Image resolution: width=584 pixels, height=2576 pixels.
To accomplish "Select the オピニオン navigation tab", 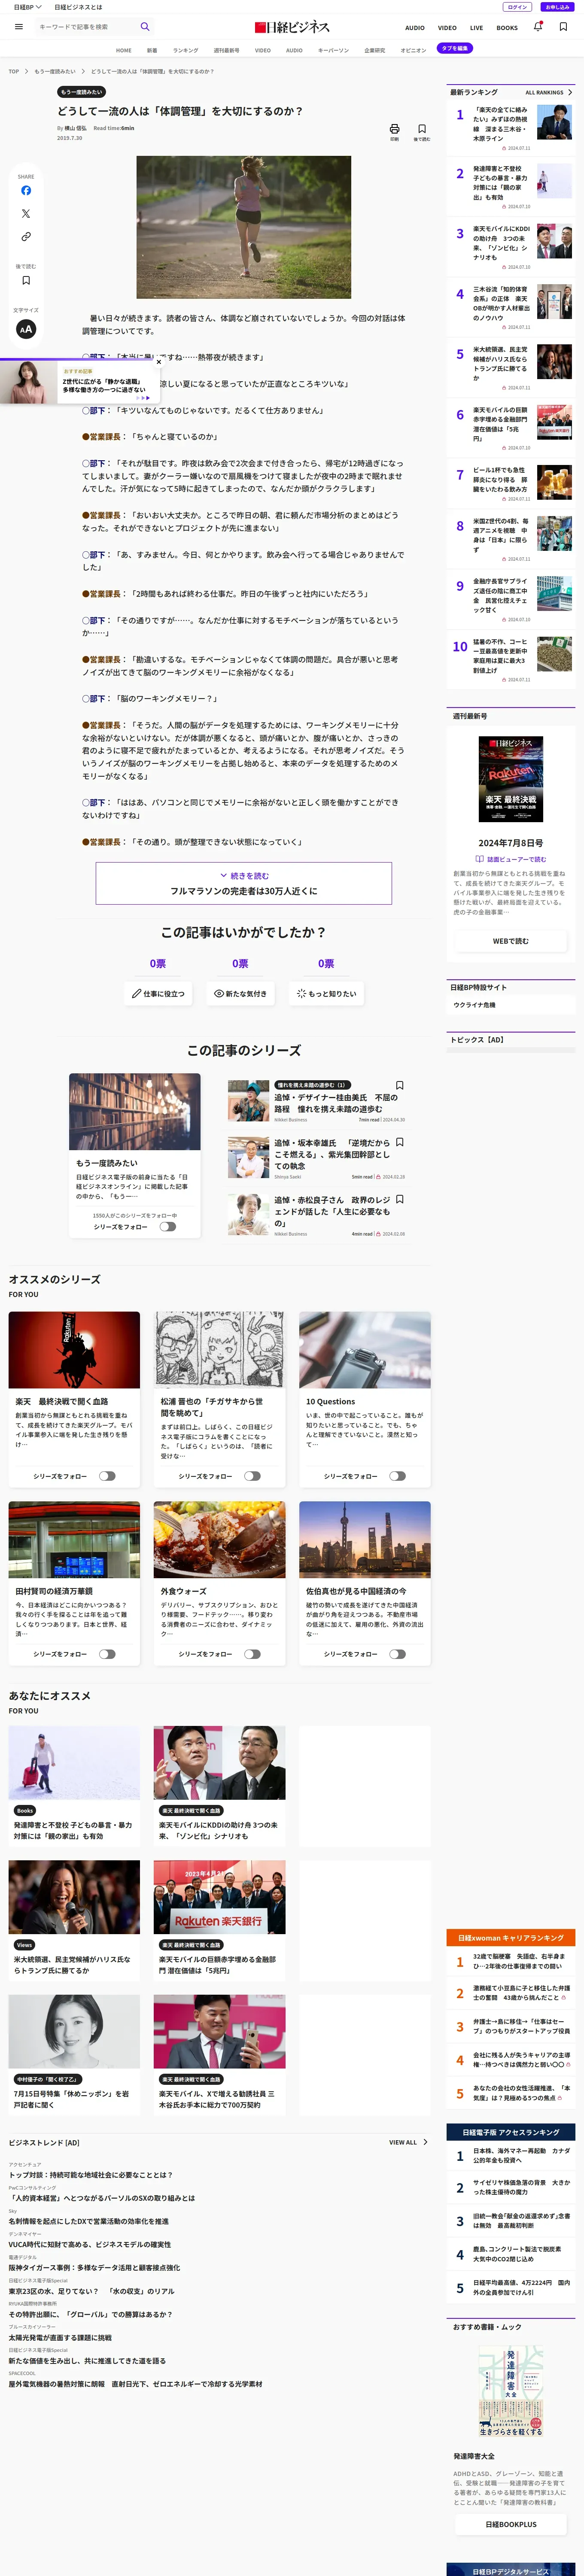I will click(x=413, y=50).
